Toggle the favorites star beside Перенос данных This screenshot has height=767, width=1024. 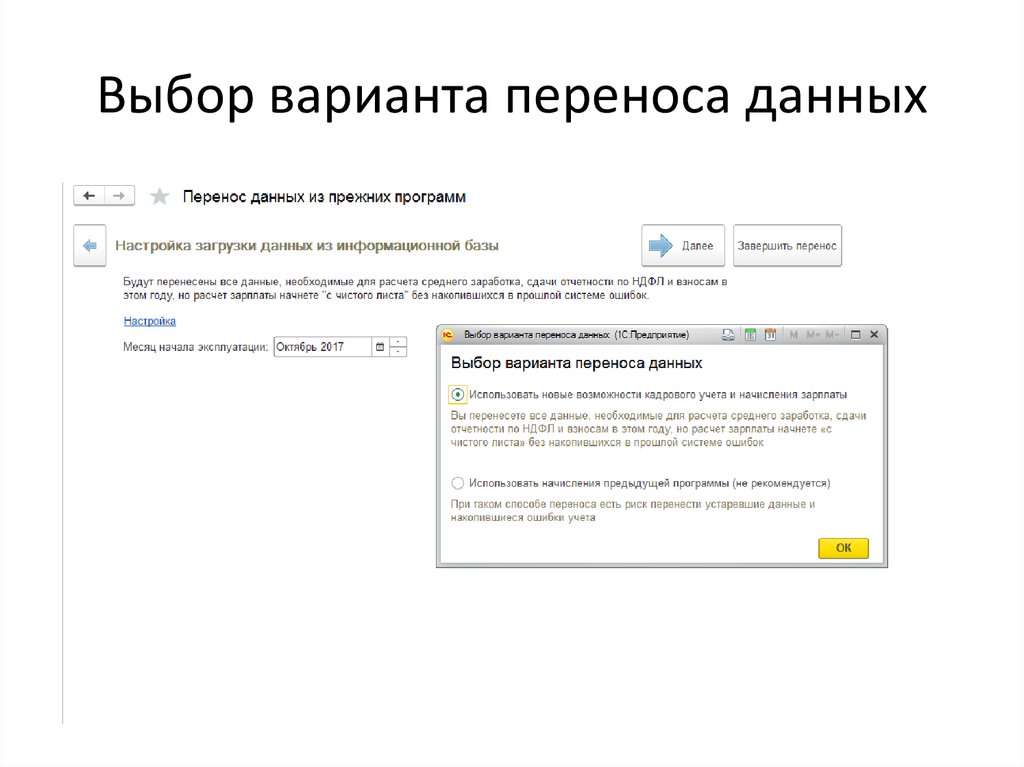pyautogui.click(x=159, y=195)
